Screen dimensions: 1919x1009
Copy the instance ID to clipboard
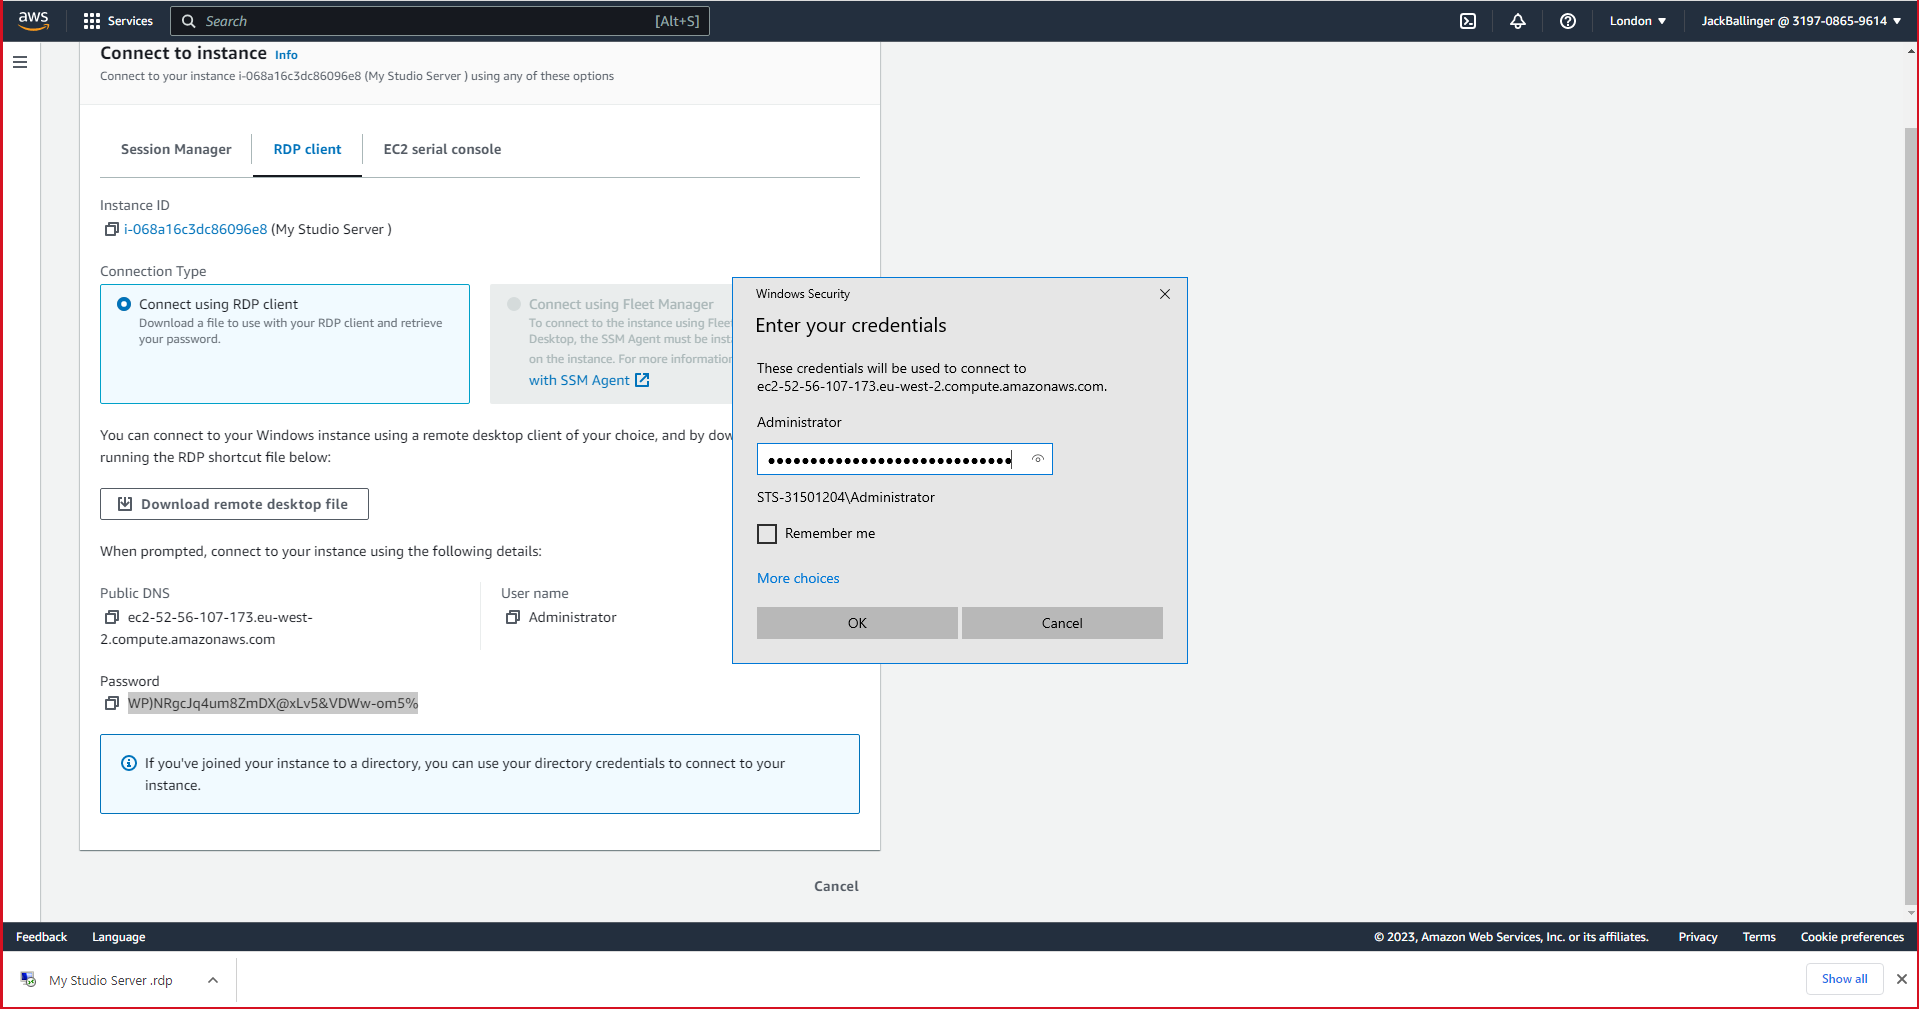[112, 230]
